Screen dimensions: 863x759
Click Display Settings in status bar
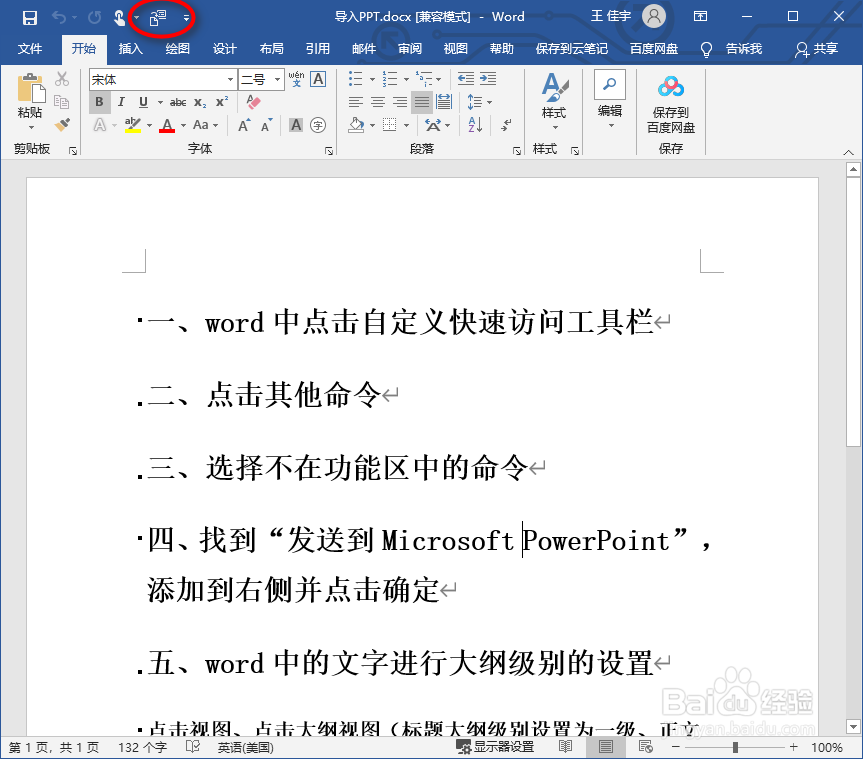pos(495,747)
